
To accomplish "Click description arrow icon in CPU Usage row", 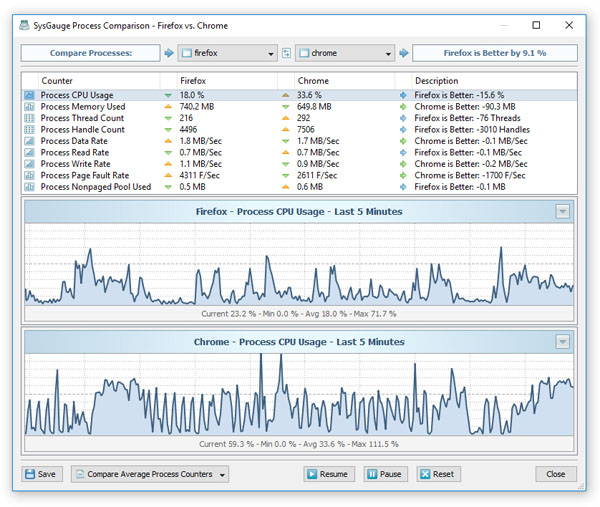I will tap(403, 95).
